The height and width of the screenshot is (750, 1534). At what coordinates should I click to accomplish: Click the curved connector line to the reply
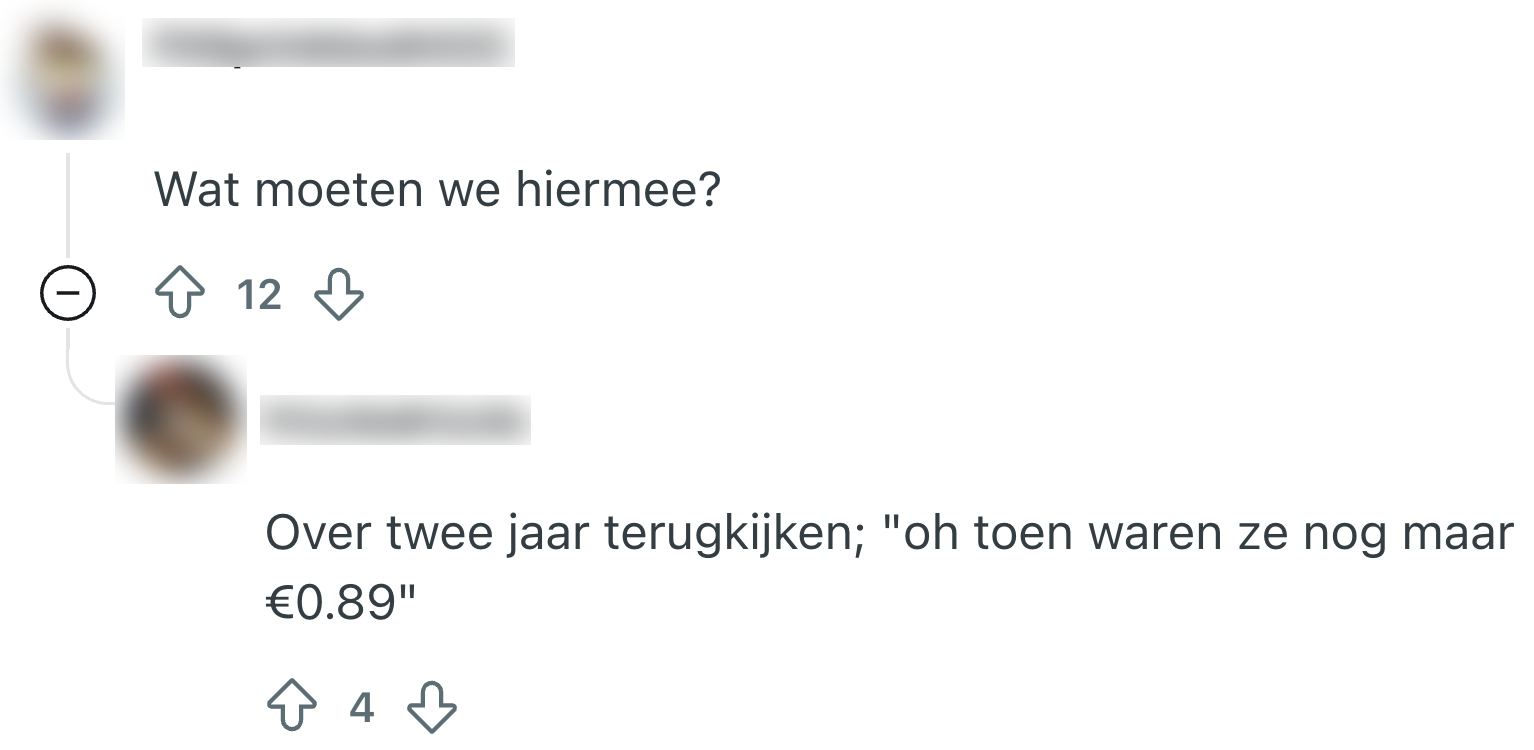[78, 388]
